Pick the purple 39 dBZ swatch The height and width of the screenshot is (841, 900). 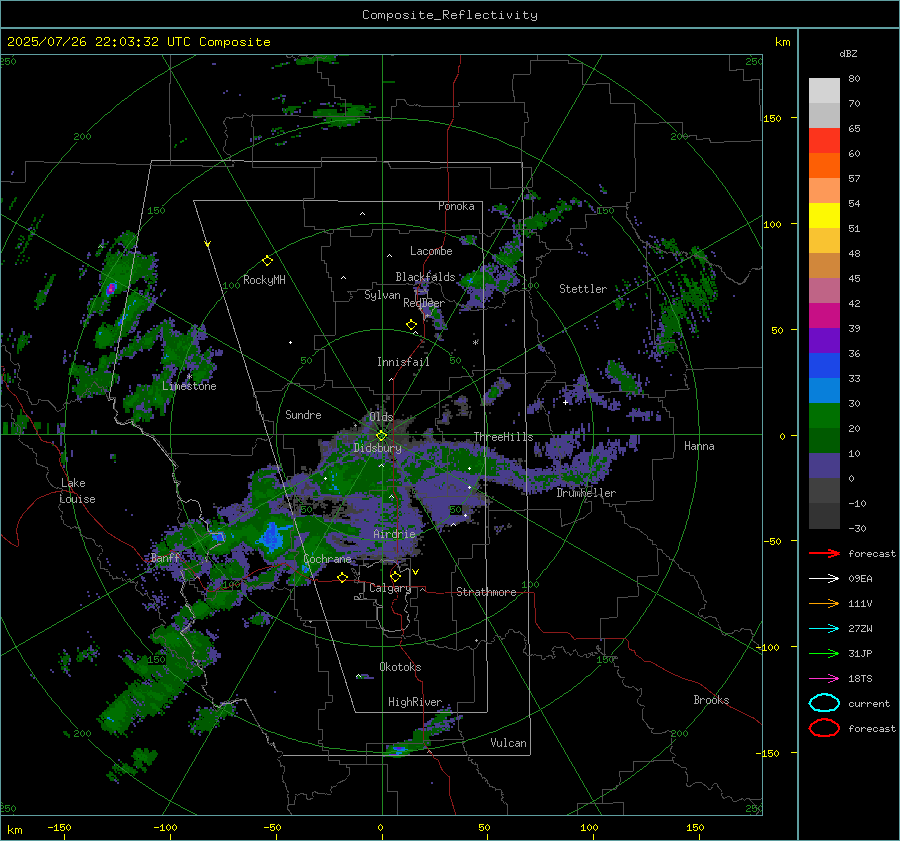coord(824,340)
